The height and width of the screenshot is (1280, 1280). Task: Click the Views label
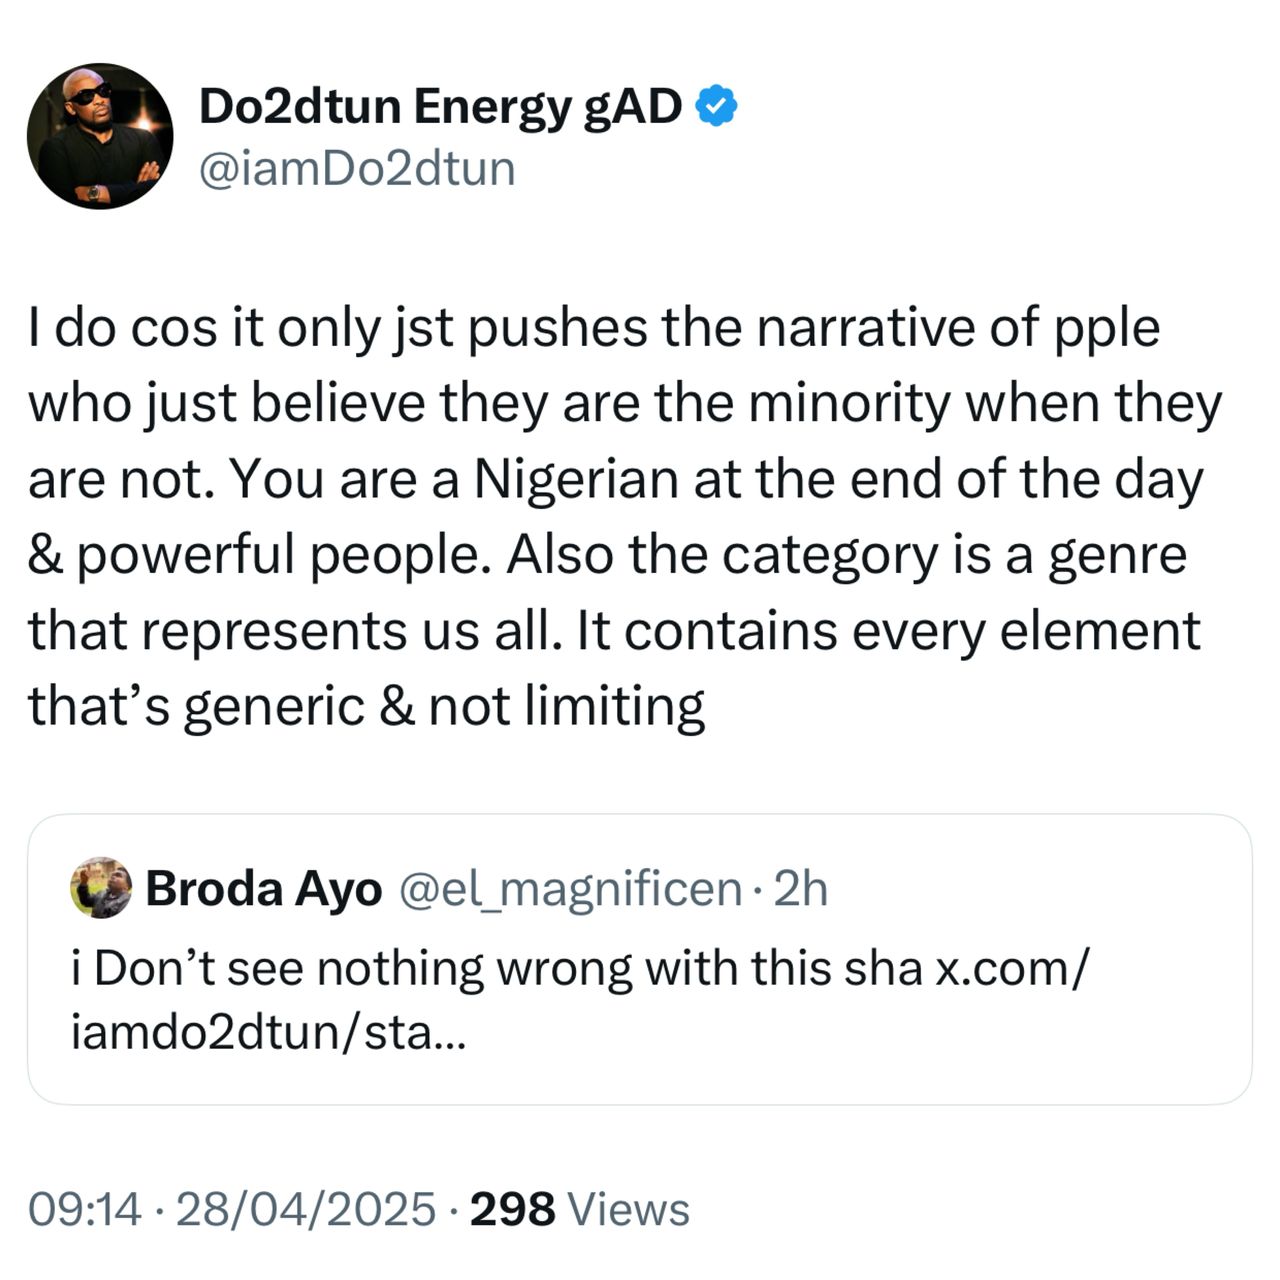(x=628, y=1209)
